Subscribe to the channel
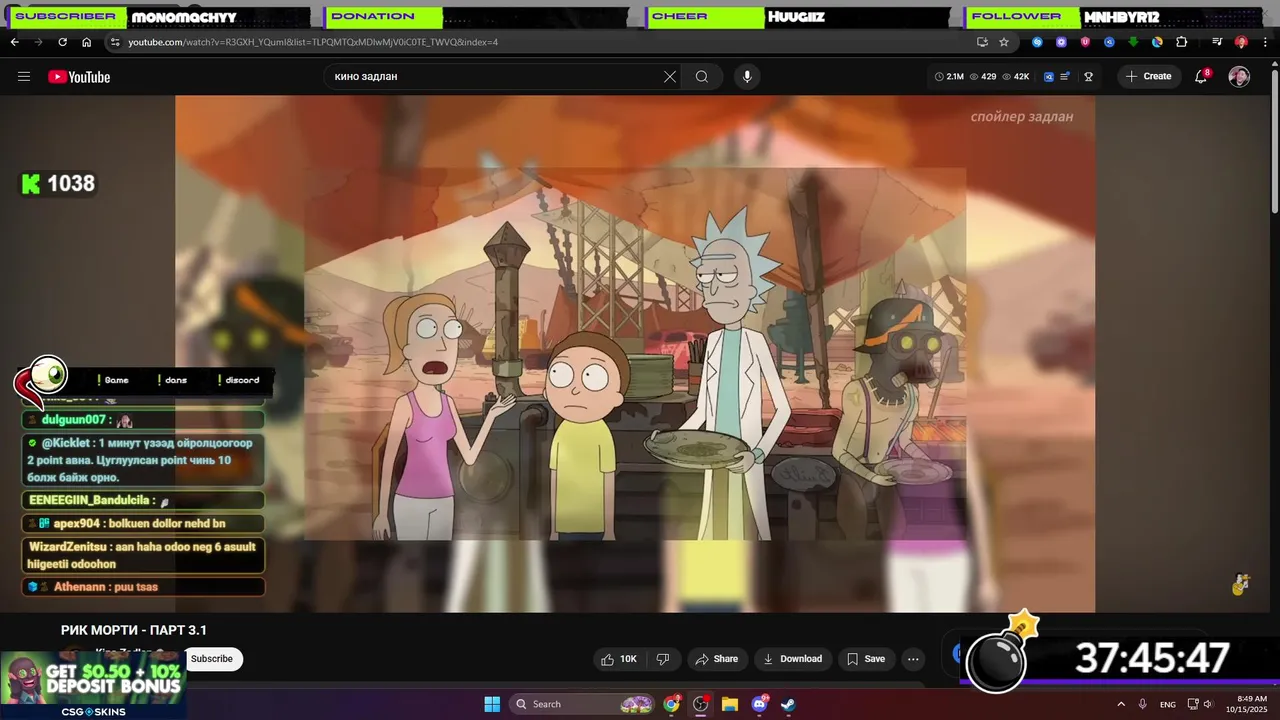The image size is (1280, 720). click(x=212, y=659)
